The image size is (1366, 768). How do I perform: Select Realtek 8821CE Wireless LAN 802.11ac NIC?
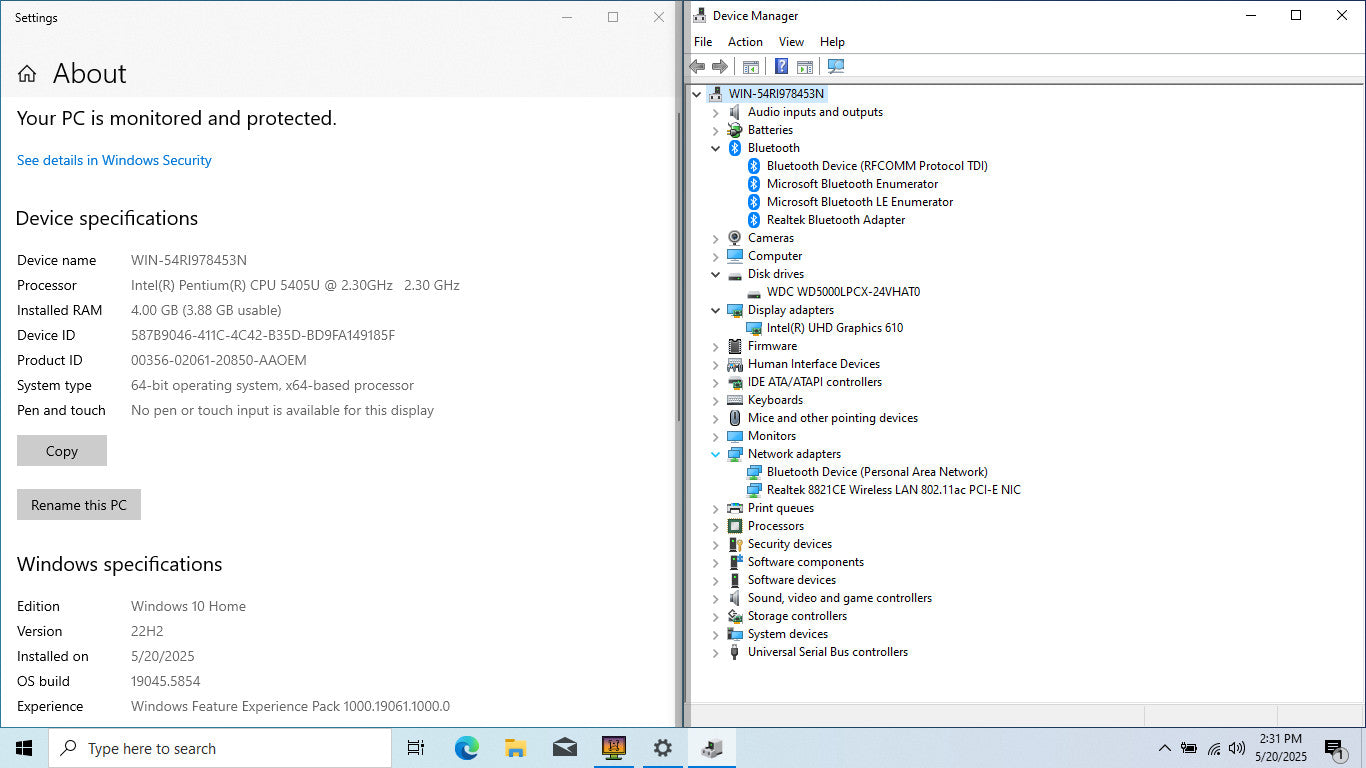[x=894, y=490]
